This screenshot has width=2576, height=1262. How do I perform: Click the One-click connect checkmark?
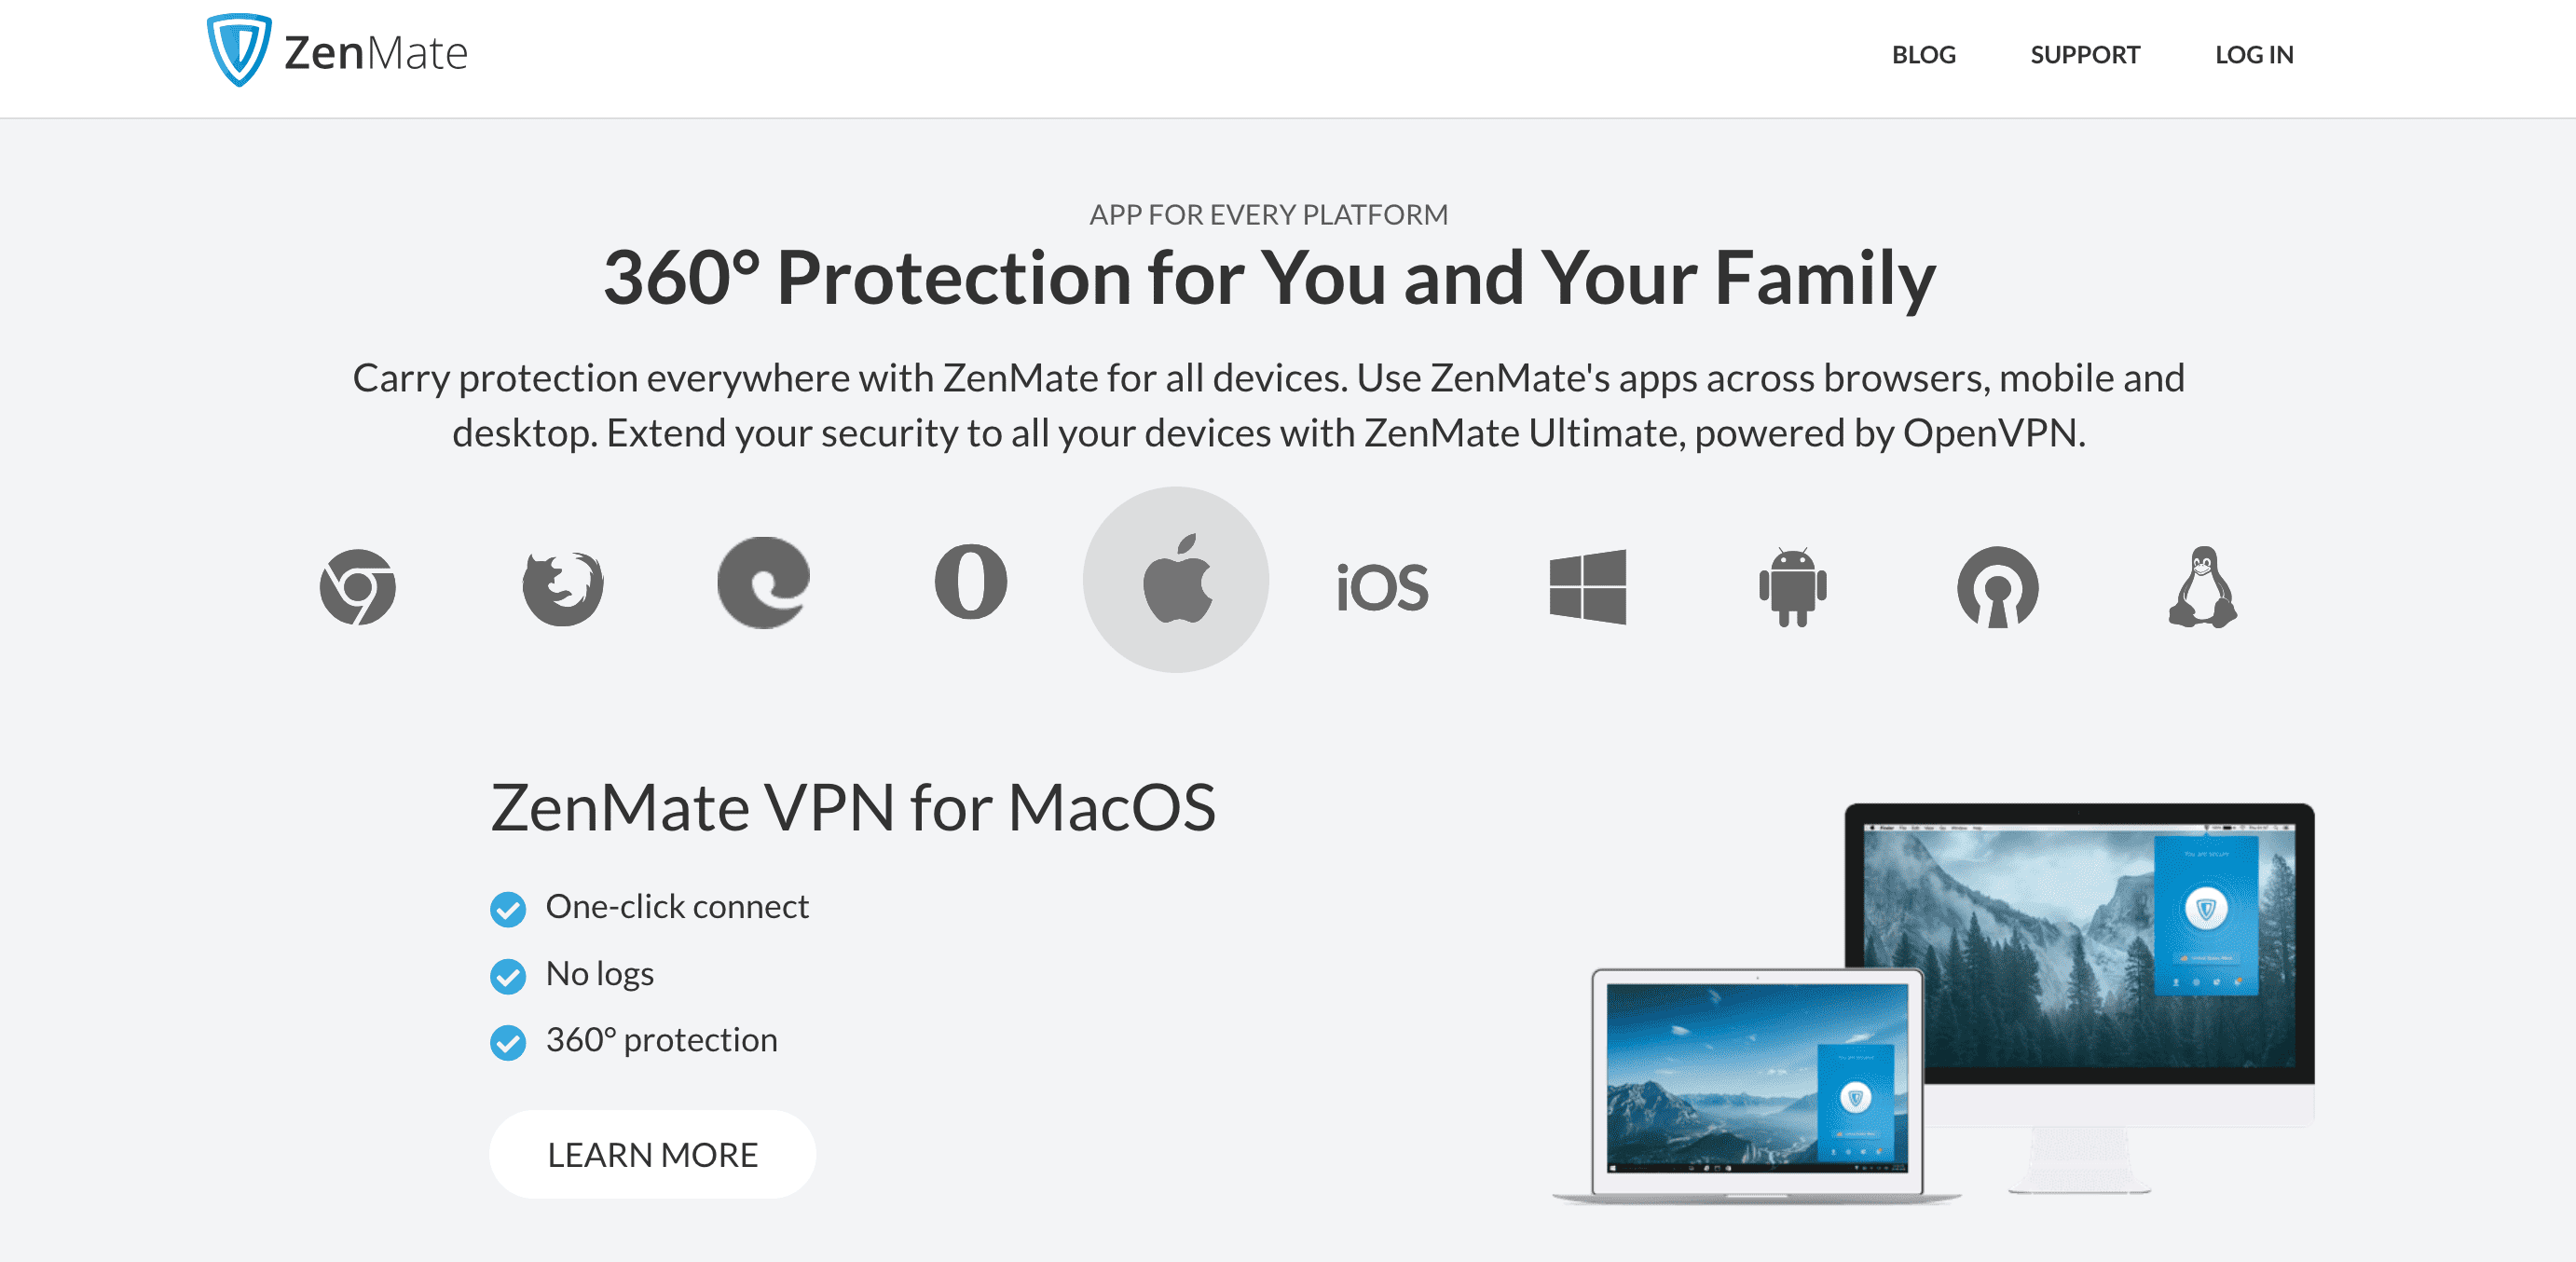coord(508,909)
